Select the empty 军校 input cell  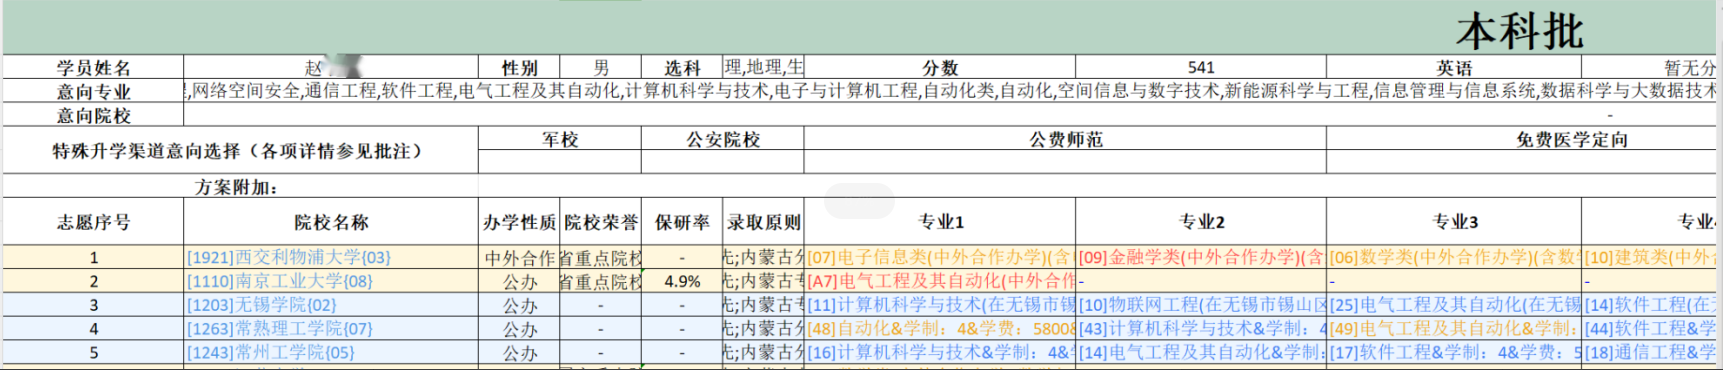tap(560, 162)
